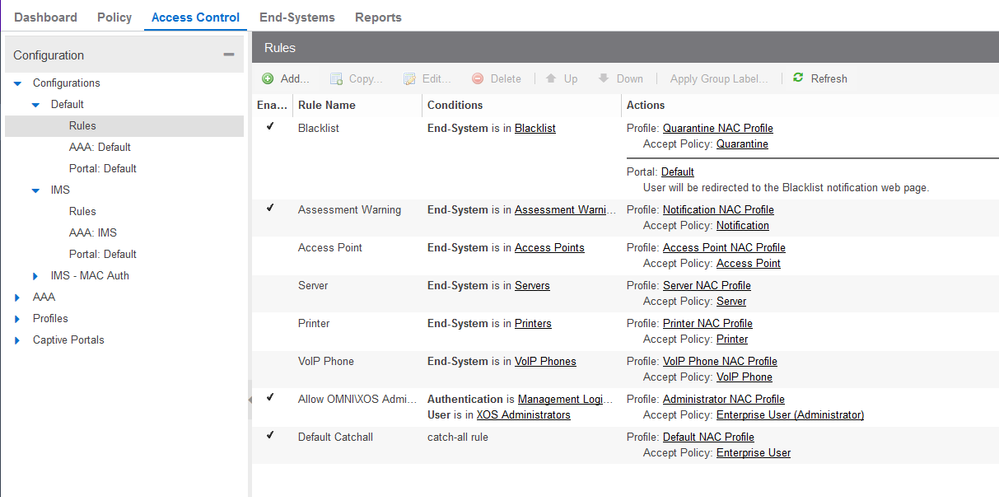999x497 pixels.
Task: Click the green Refresh icon
Action: (797, 78)
